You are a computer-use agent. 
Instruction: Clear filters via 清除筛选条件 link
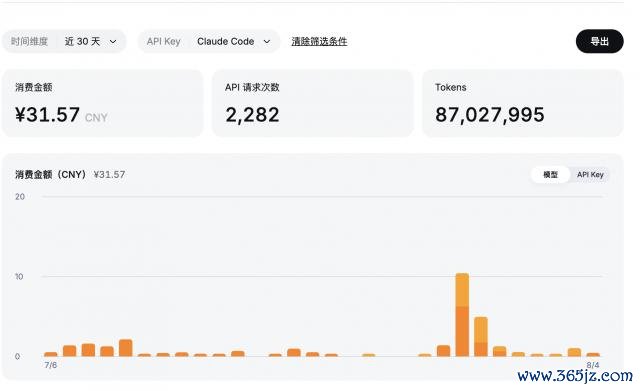pyautogui.click(x=319, y=41)
